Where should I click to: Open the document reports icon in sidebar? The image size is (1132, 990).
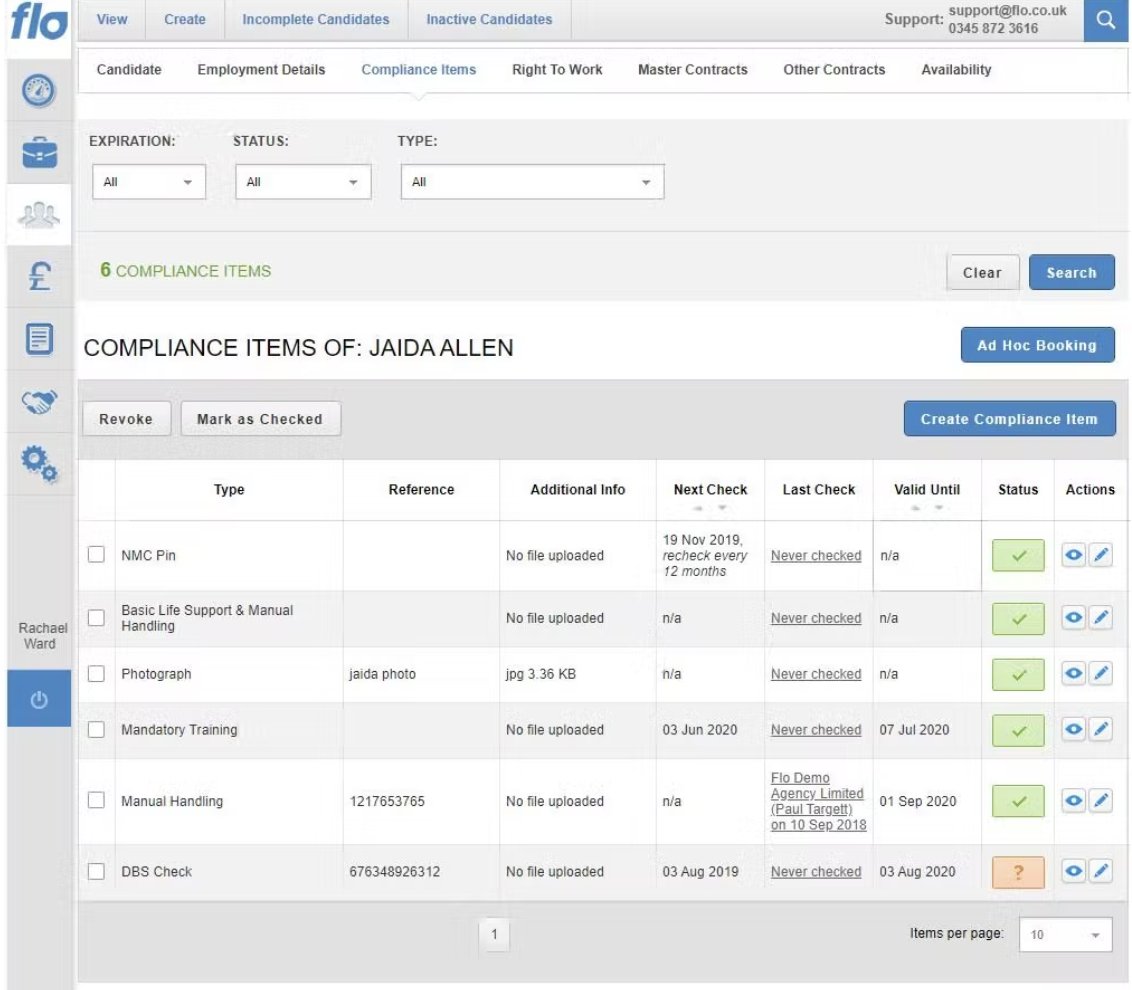pyautogui.click(x=39, y=339)
